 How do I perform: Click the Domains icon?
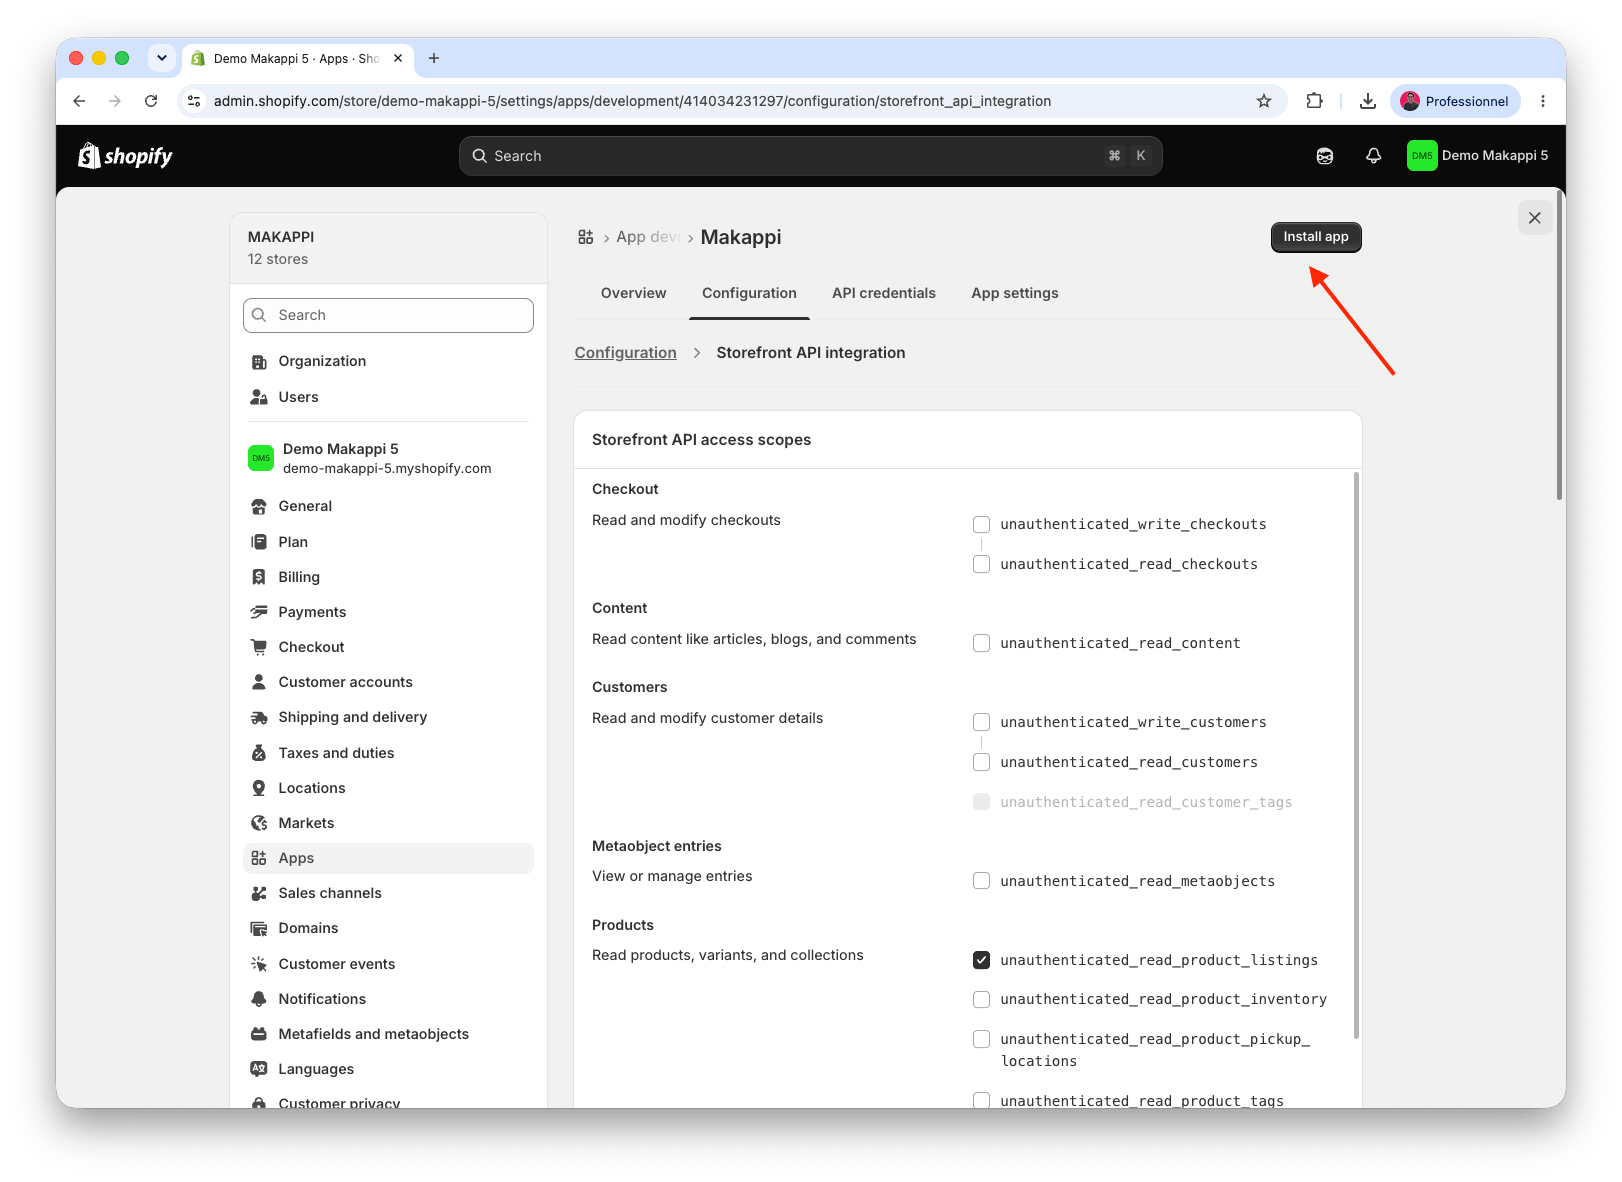tap(259, 928)
